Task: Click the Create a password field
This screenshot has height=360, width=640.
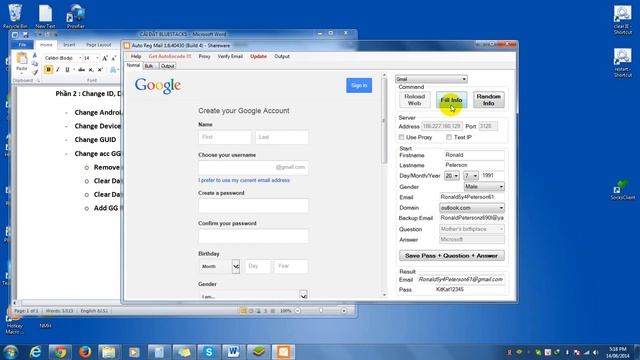Action: tap(253, 206)
